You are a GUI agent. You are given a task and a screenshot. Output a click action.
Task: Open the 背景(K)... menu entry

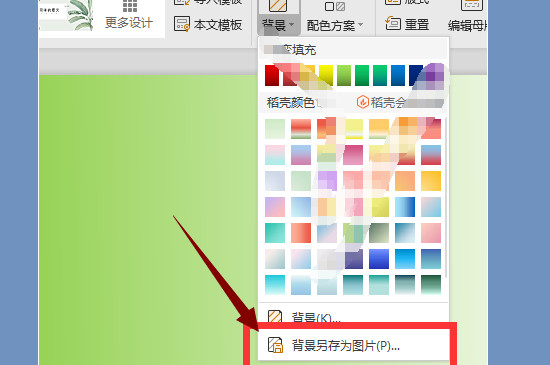pos(354,317)
